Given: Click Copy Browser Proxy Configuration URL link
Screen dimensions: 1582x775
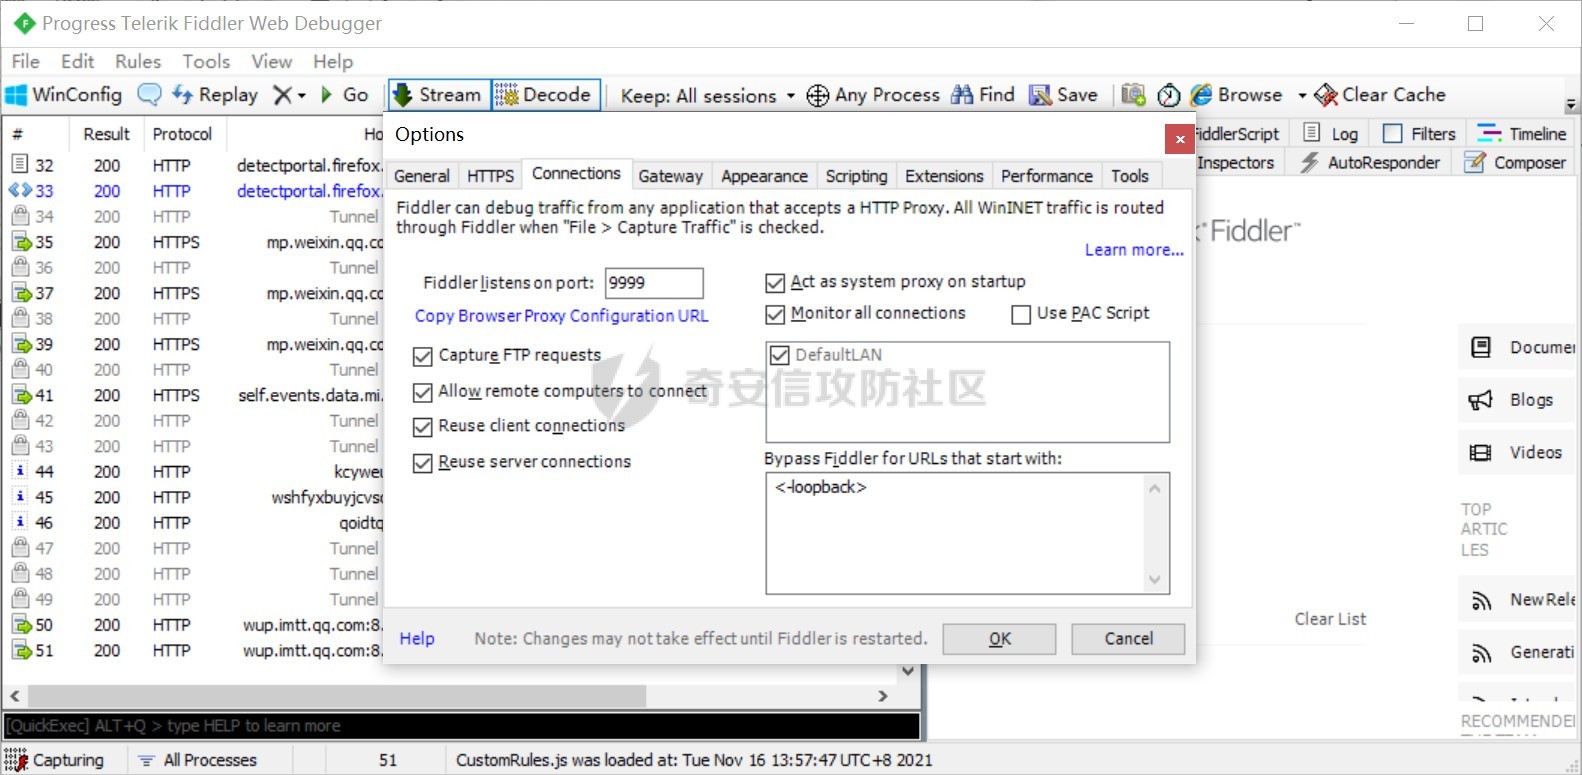Looking at the screenshot, I should (561, 316).
